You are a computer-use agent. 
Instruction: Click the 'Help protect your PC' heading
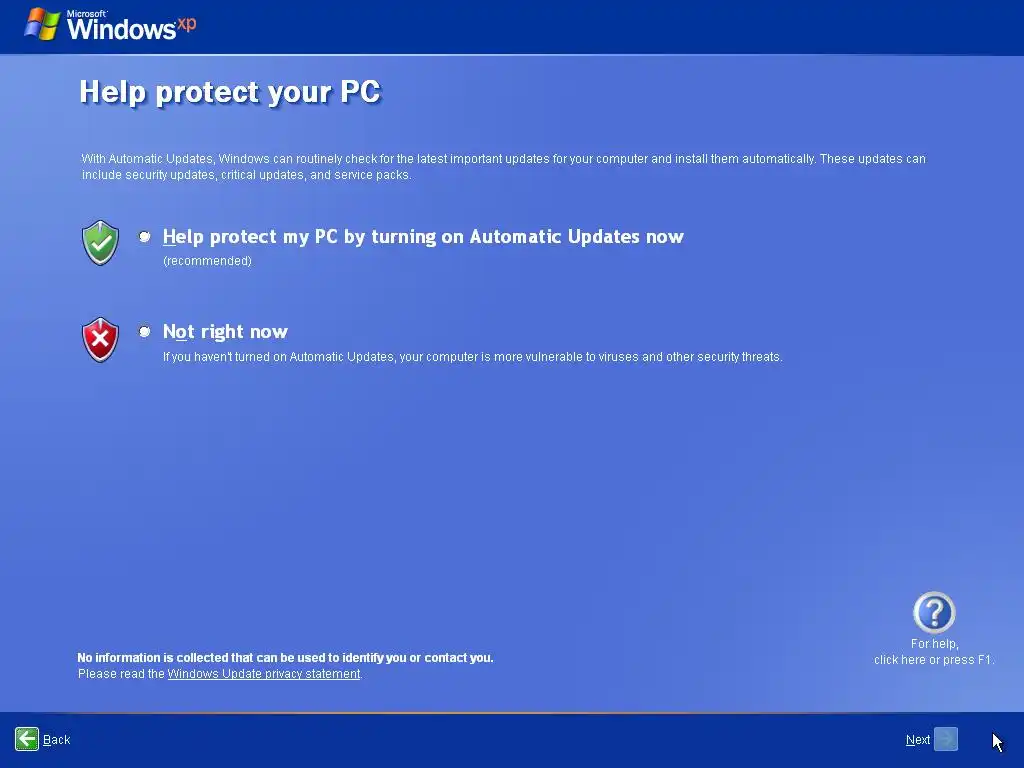pos(230,92)
